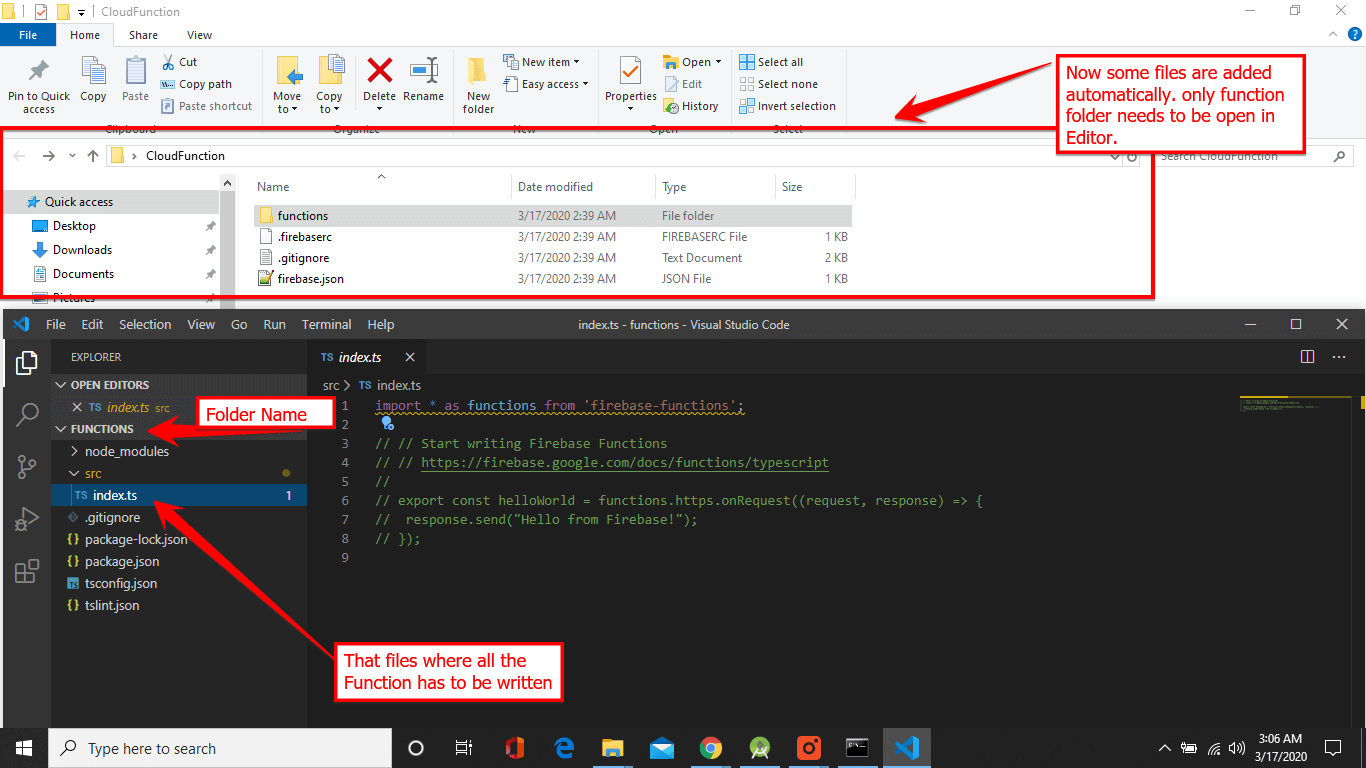Click Cut in the ribbon
Image resolution: width=1366 pixels, height=768 pixels.
point(179,62)
